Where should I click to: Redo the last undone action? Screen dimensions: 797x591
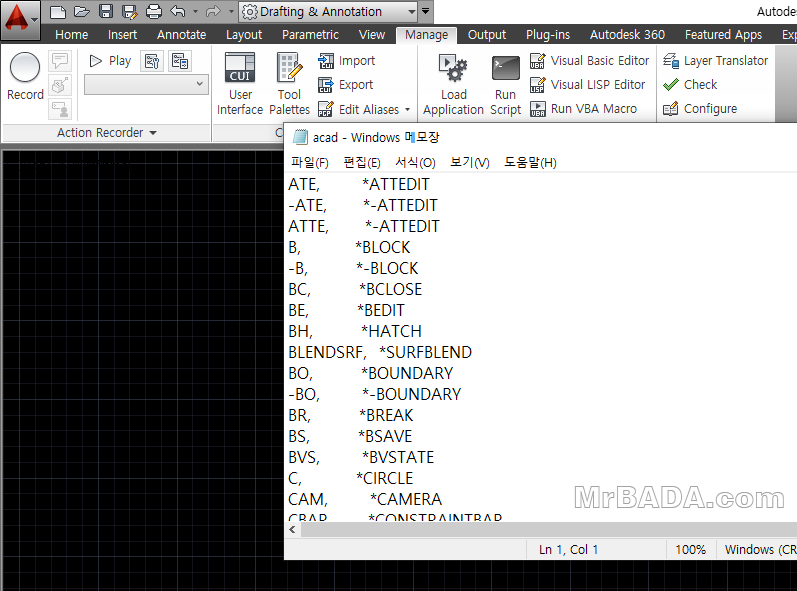pos(213,12)
